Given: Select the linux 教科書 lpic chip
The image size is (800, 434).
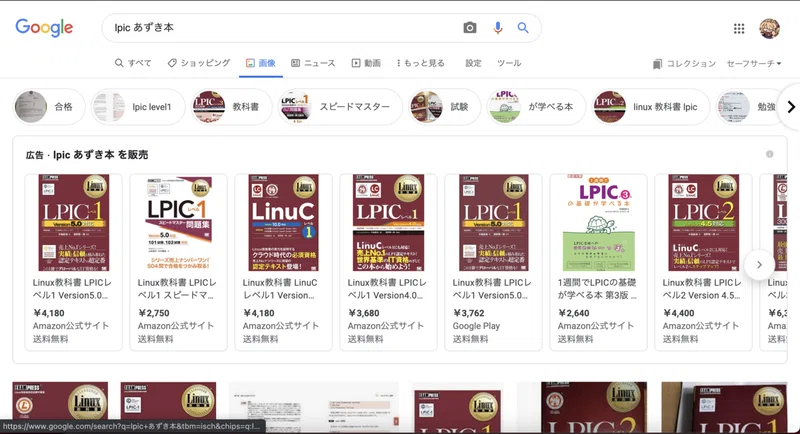Looking at the screenshot, I should pos(651,107).
